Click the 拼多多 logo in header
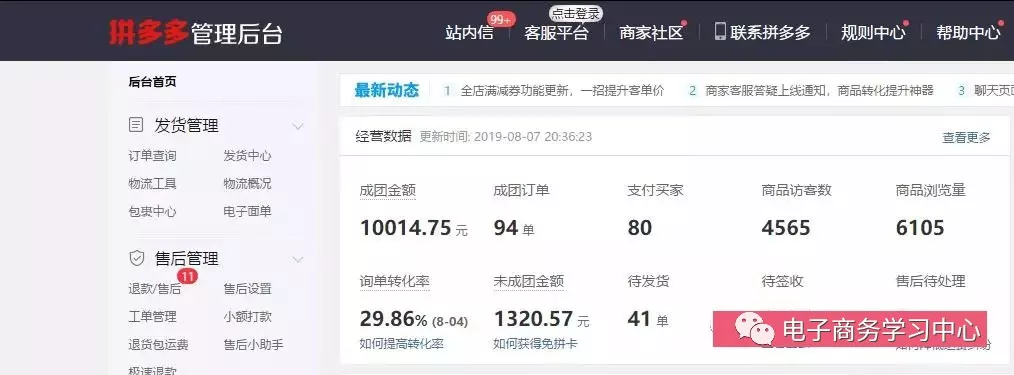Screen dimensions: 1014x375 point(148,32)
